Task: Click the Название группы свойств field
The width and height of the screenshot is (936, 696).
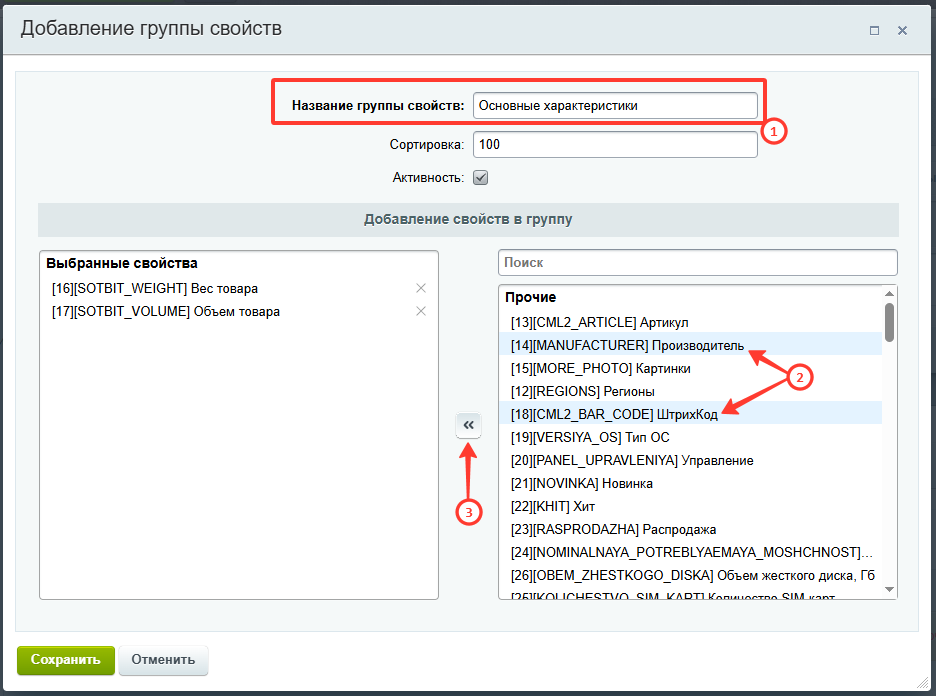Action: point(615,106)
